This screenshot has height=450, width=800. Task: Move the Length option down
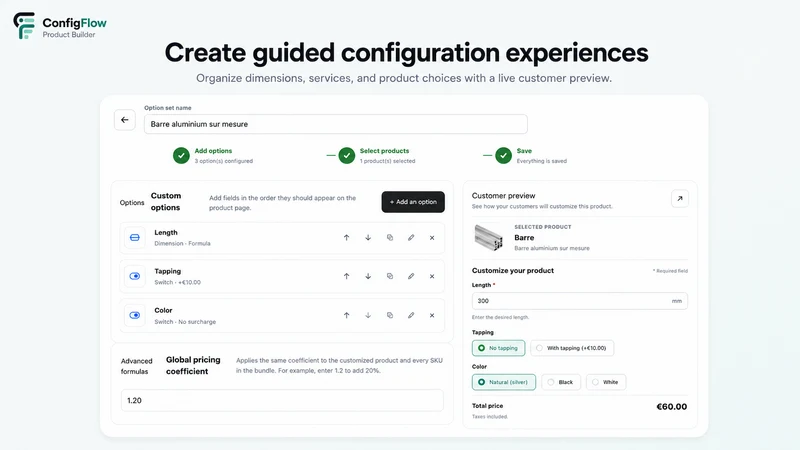pyautogui.click(x=368, y=238)
